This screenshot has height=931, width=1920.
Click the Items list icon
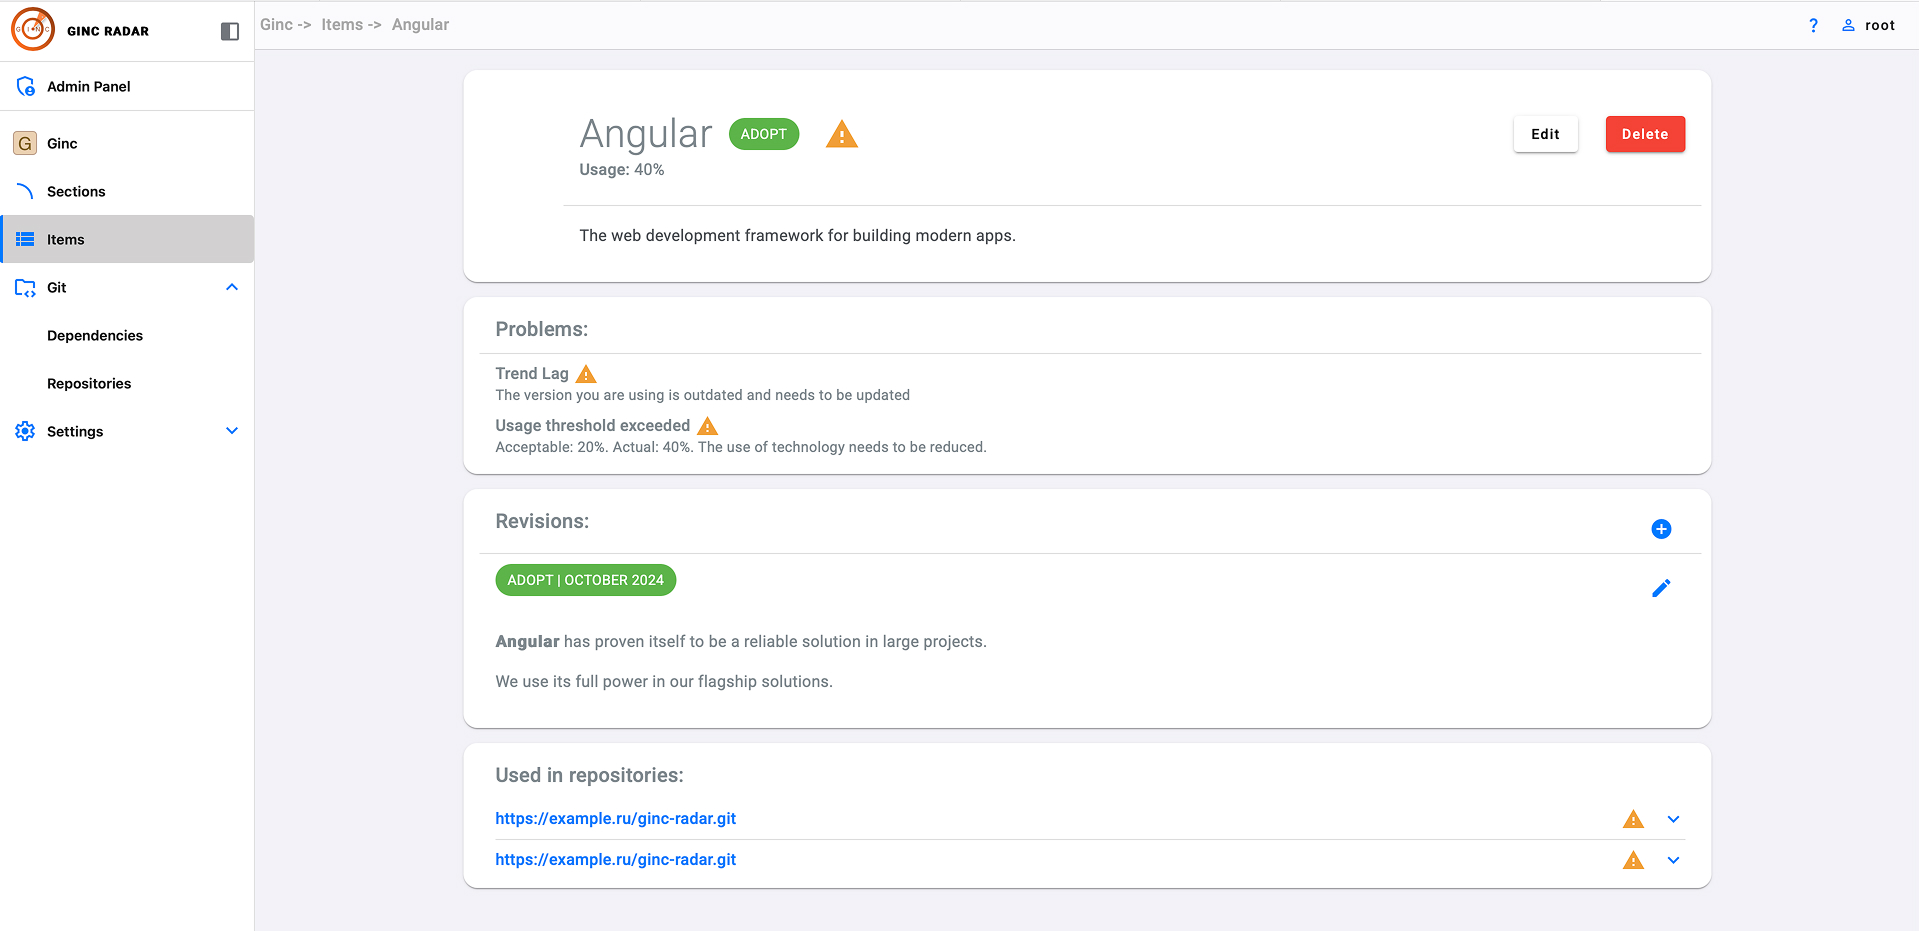coord(26,239)
